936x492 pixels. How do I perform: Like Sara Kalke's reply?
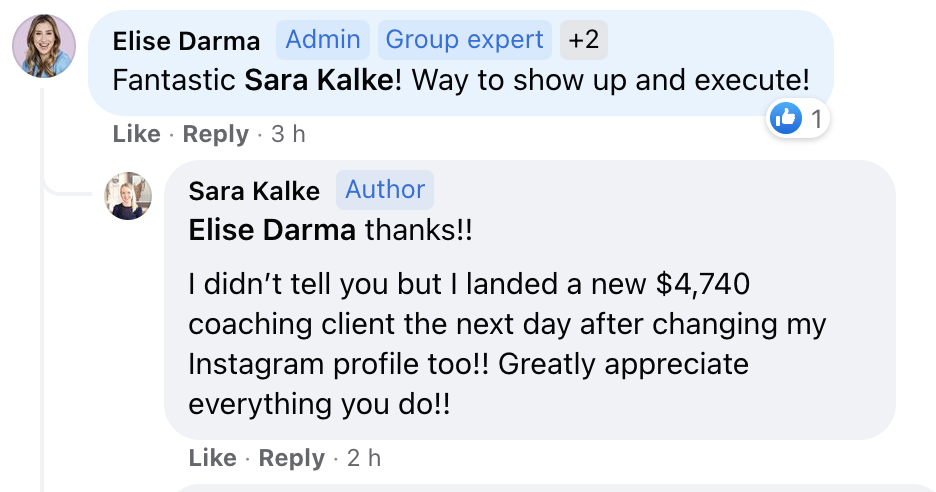coord(212,458)
